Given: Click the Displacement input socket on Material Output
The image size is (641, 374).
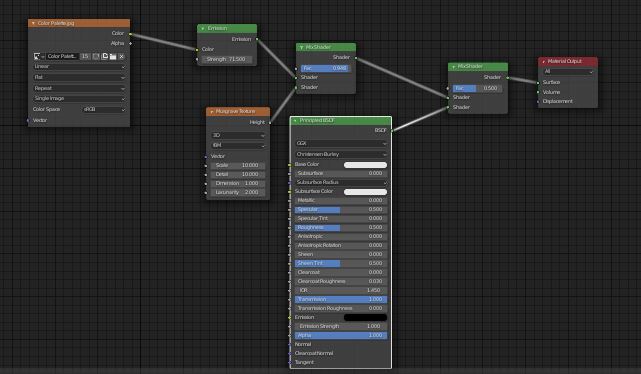Looking at the screenshot, I should 538,101.
